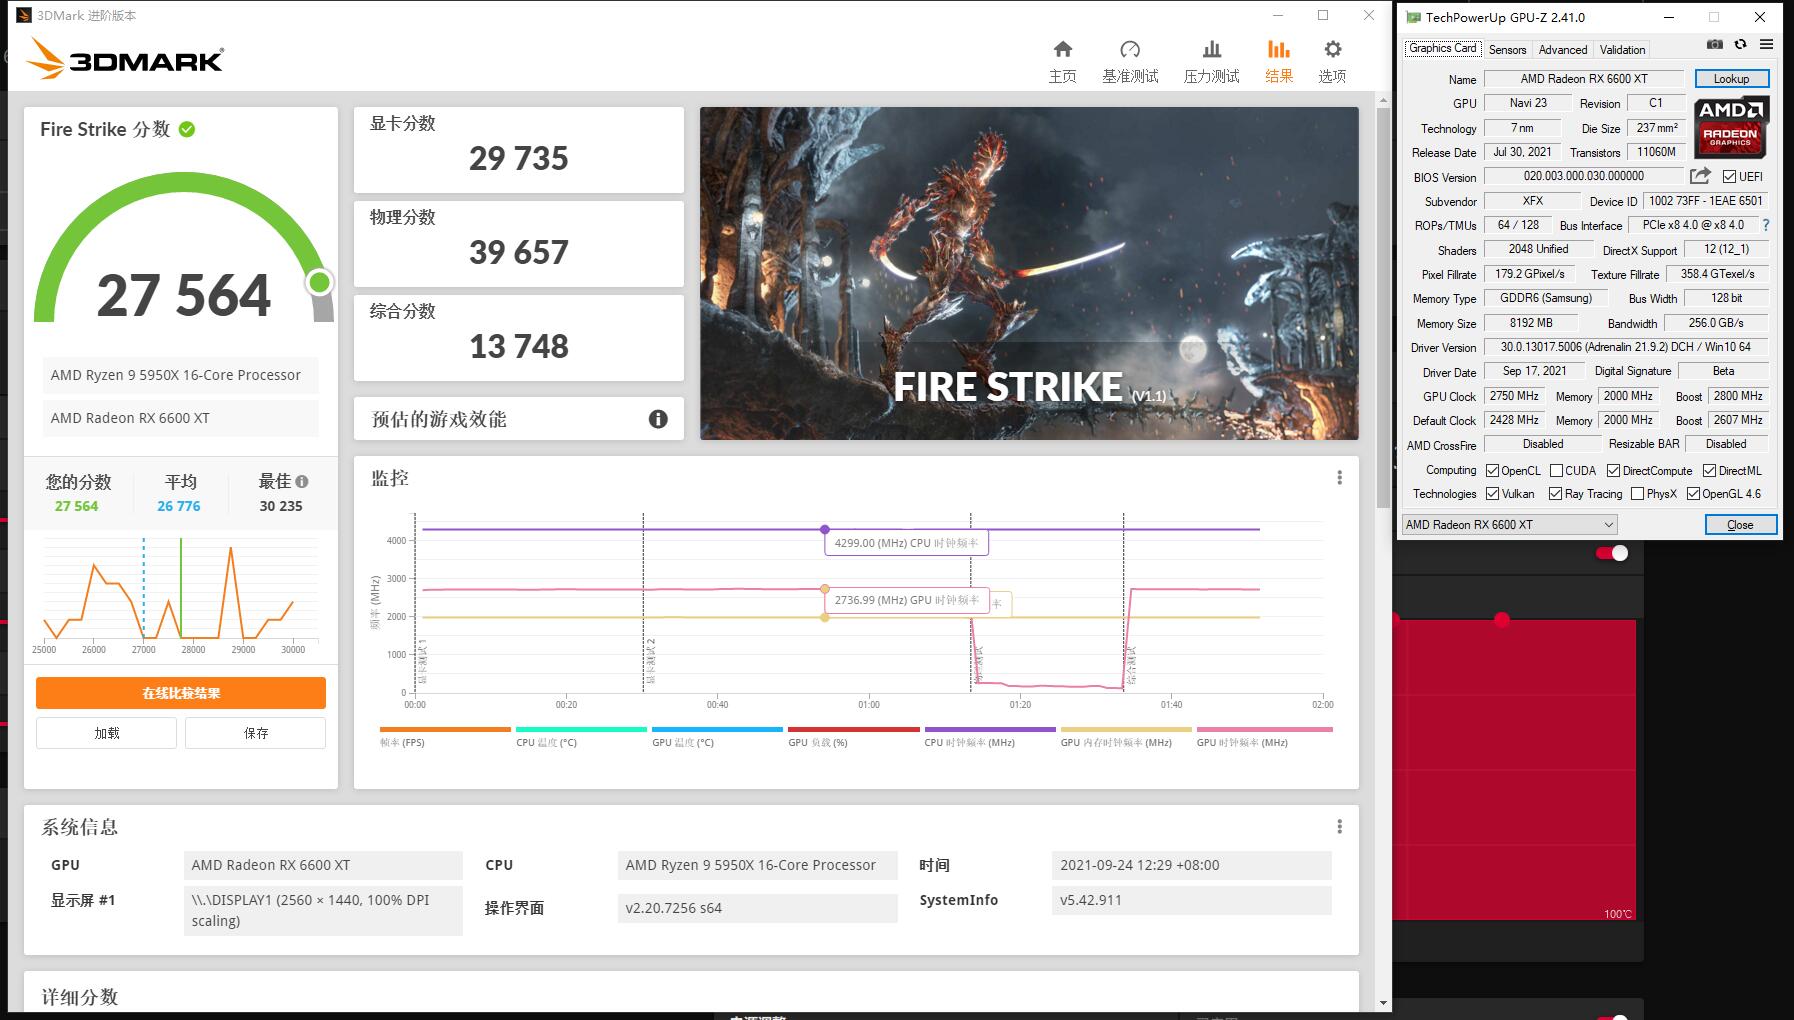This screenshot has width=1794, height=1020.
Task: Click the Lookup button in GPU-Z
Action: (x=1731, y=79)
